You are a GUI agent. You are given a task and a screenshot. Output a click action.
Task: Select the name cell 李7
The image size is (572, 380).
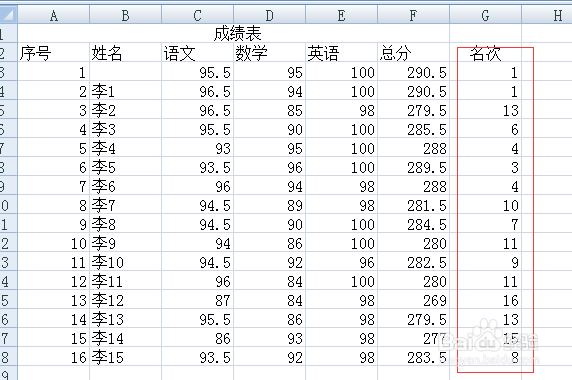coord(125,205)
